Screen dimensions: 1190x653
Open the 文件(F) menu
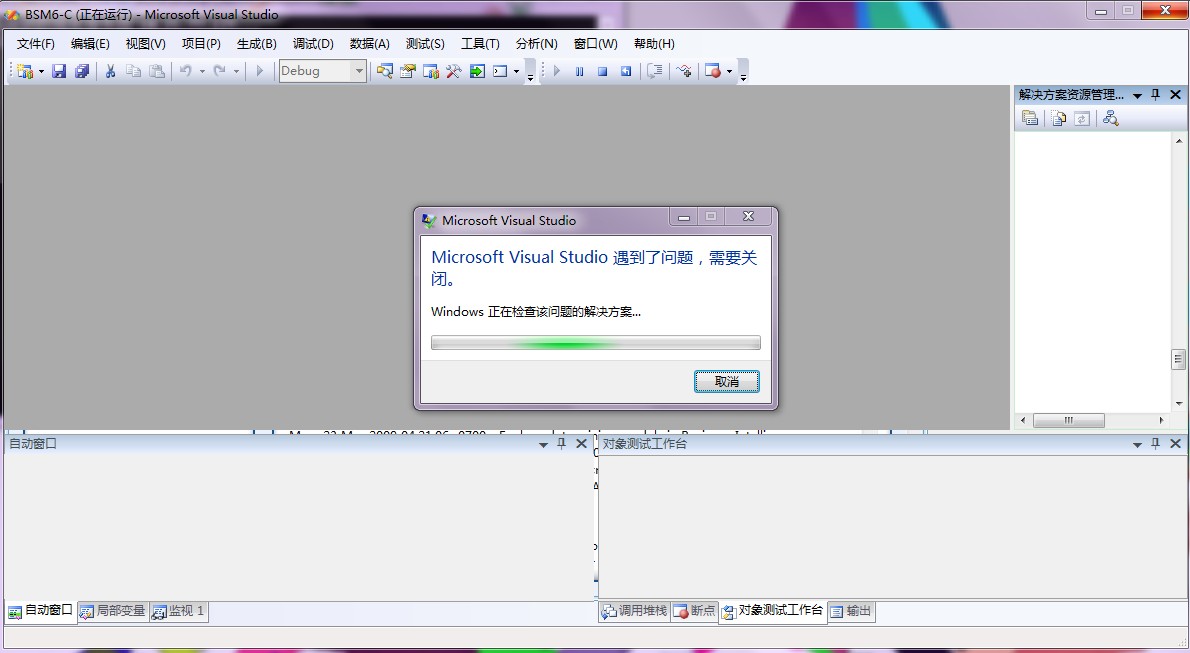pyautogui.click(x=36, y=44)
